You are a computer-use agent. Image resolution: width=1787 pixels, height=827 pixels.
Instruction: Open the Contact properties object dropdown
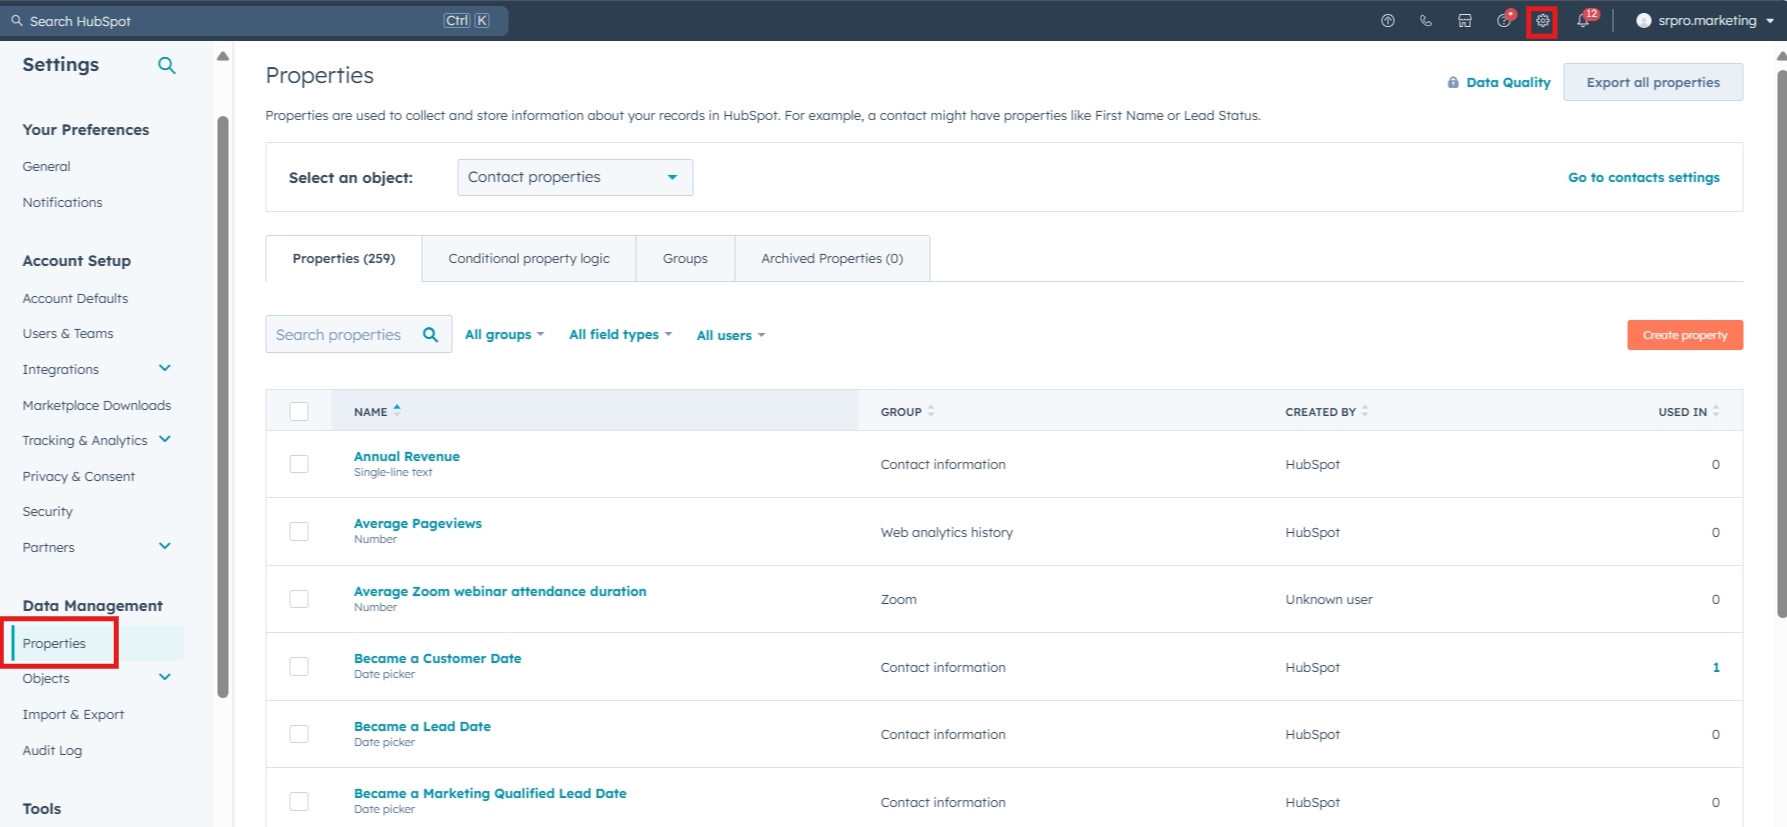(574, 177)
